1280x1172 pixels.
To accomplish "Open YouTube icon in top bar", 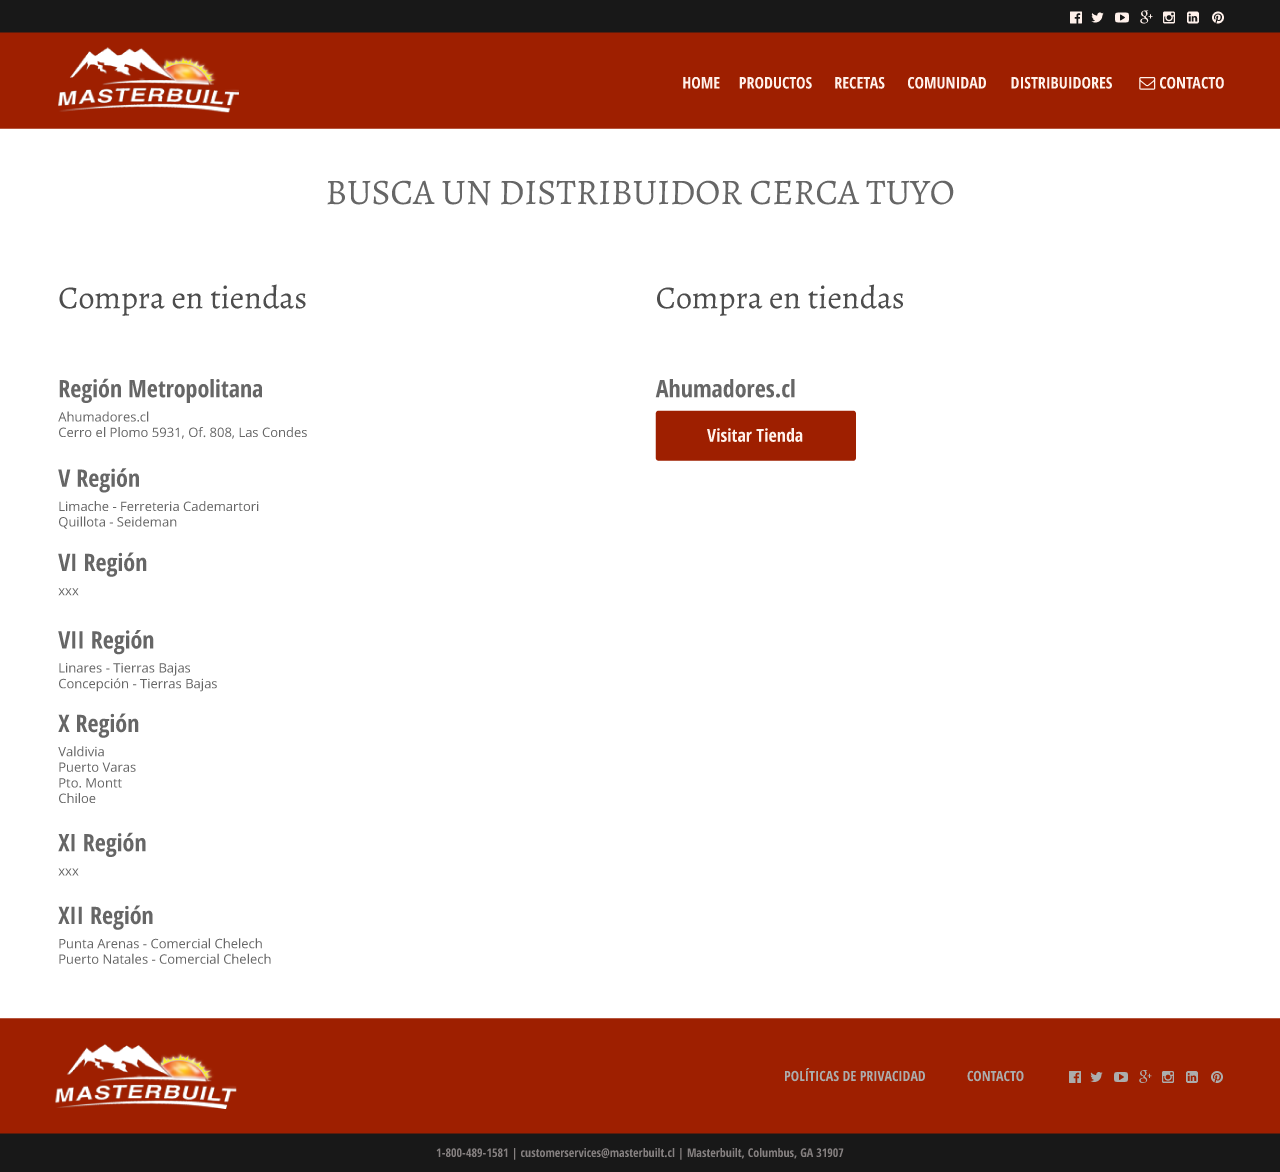I will (1121, 17).
